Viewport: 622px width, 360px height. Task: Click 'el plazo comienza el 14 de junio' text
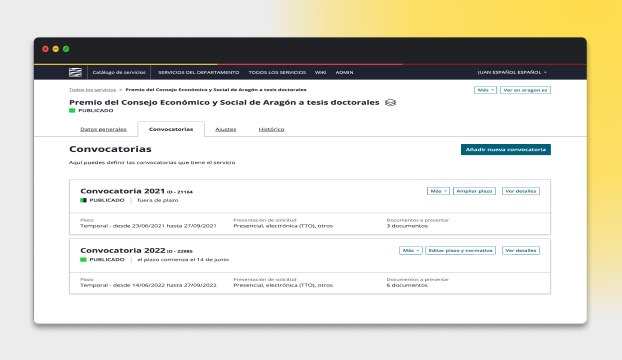(183, 260)
